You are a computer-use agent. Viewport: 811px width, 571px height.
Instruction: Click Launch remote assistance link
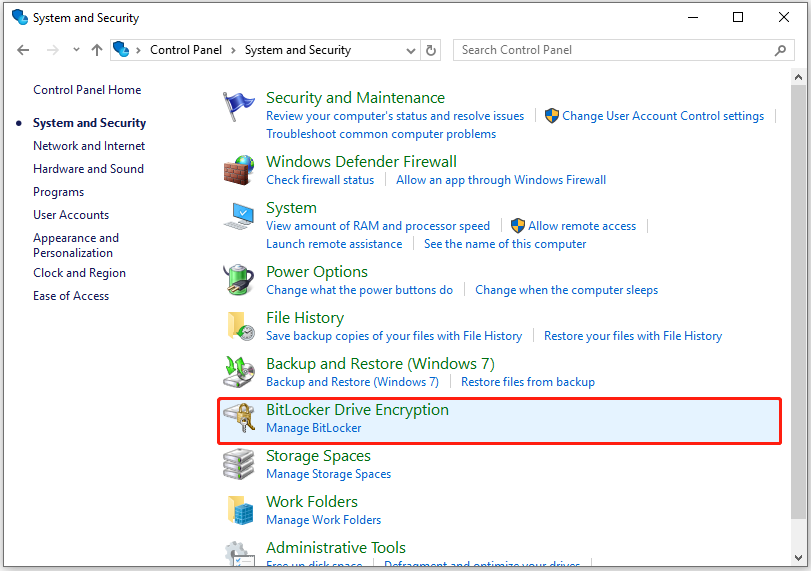coord(334,244)
